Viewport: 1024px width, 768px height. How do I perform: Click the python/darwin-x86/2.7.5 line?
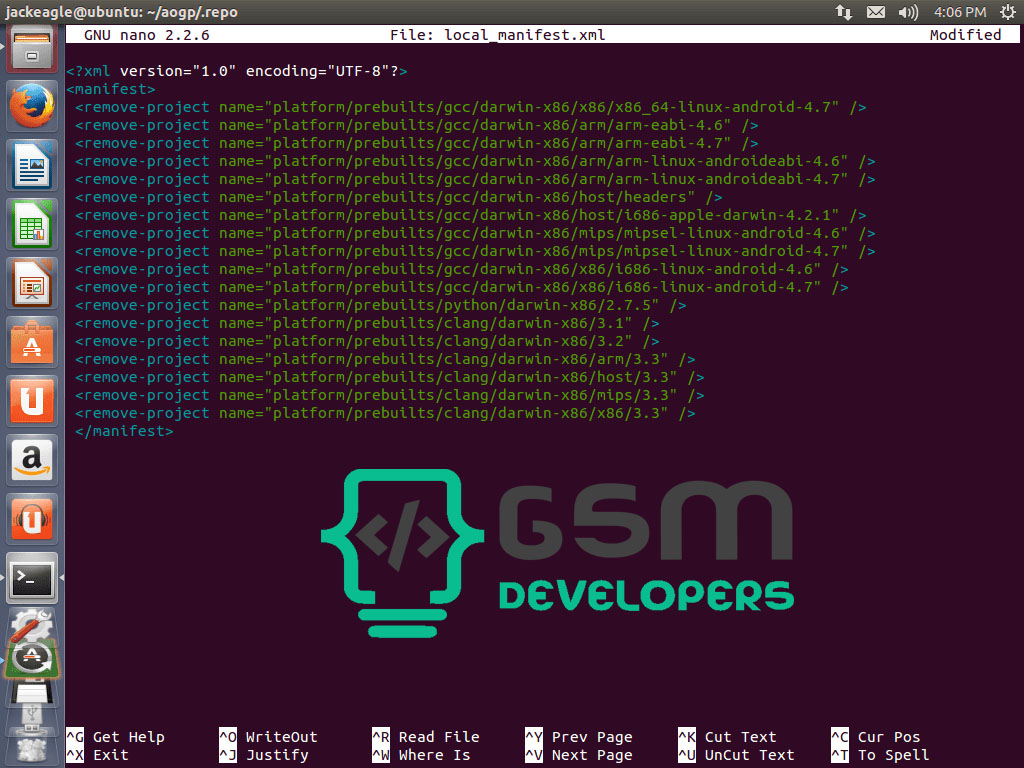[381, 305]
